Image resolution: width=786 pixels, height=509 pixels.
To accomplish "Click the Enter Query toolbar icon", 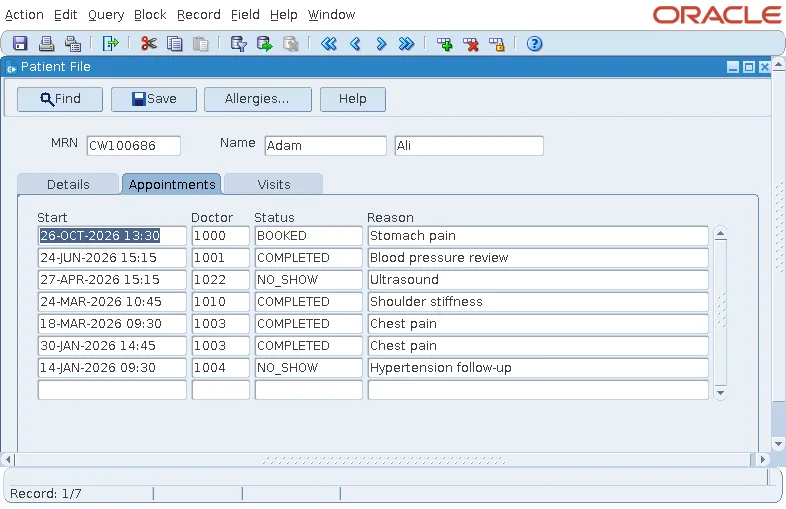I will (239, 44).
